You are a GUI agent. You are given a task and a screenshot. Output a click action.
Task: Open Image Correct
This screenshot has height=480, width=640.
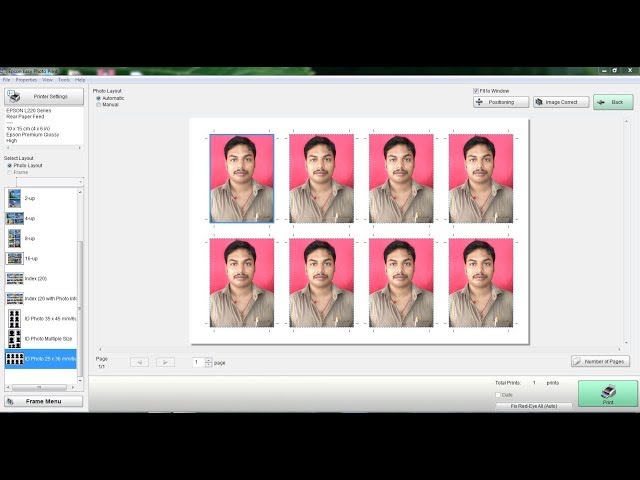point(561,102)
